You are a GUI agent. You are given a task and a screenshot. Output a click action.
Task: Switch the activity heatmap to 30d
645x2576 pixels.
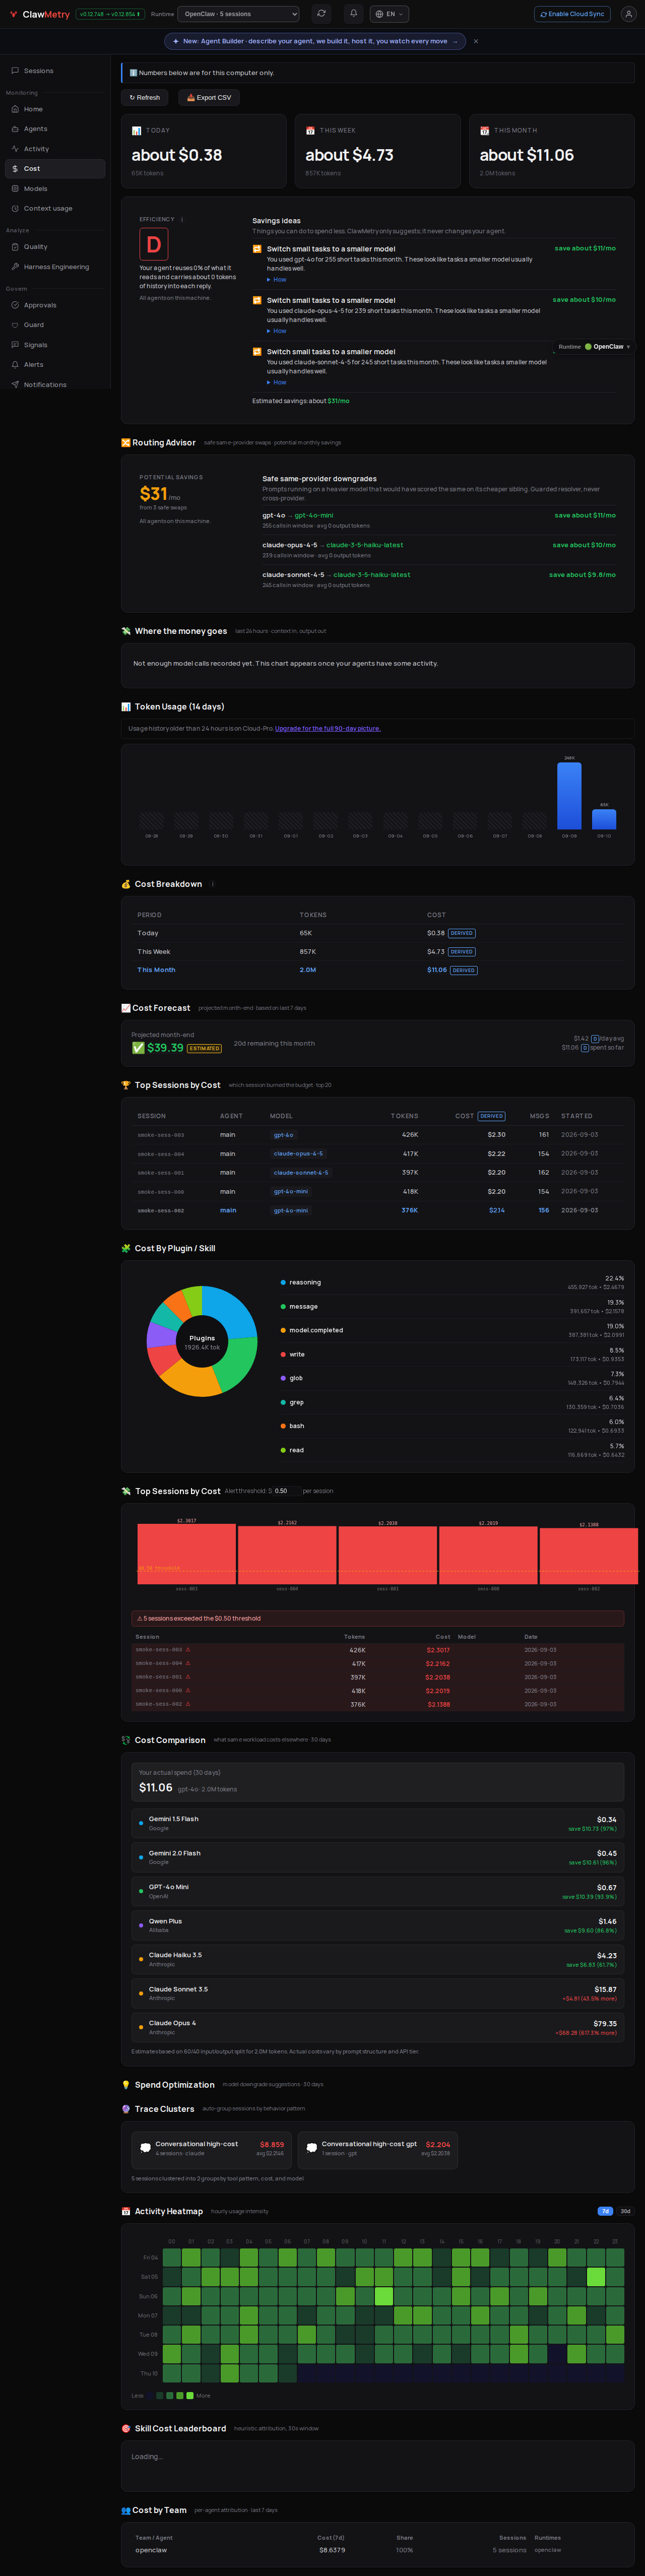coord(625,2211)
